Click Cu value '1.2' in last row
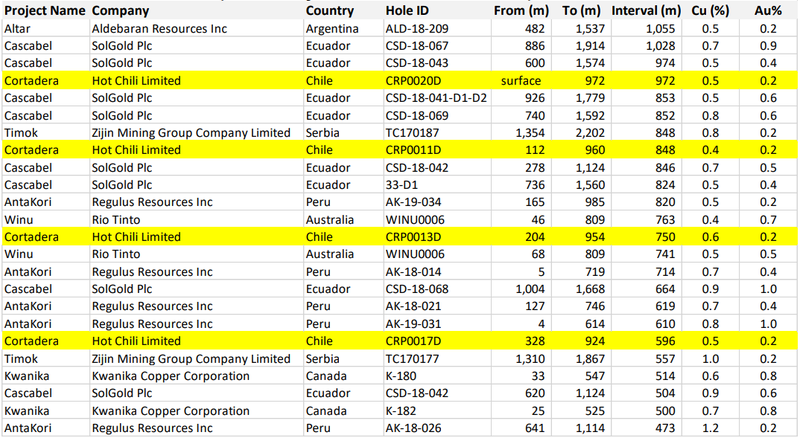Screen dimensions: 800x438 click(x=710, y=428)
